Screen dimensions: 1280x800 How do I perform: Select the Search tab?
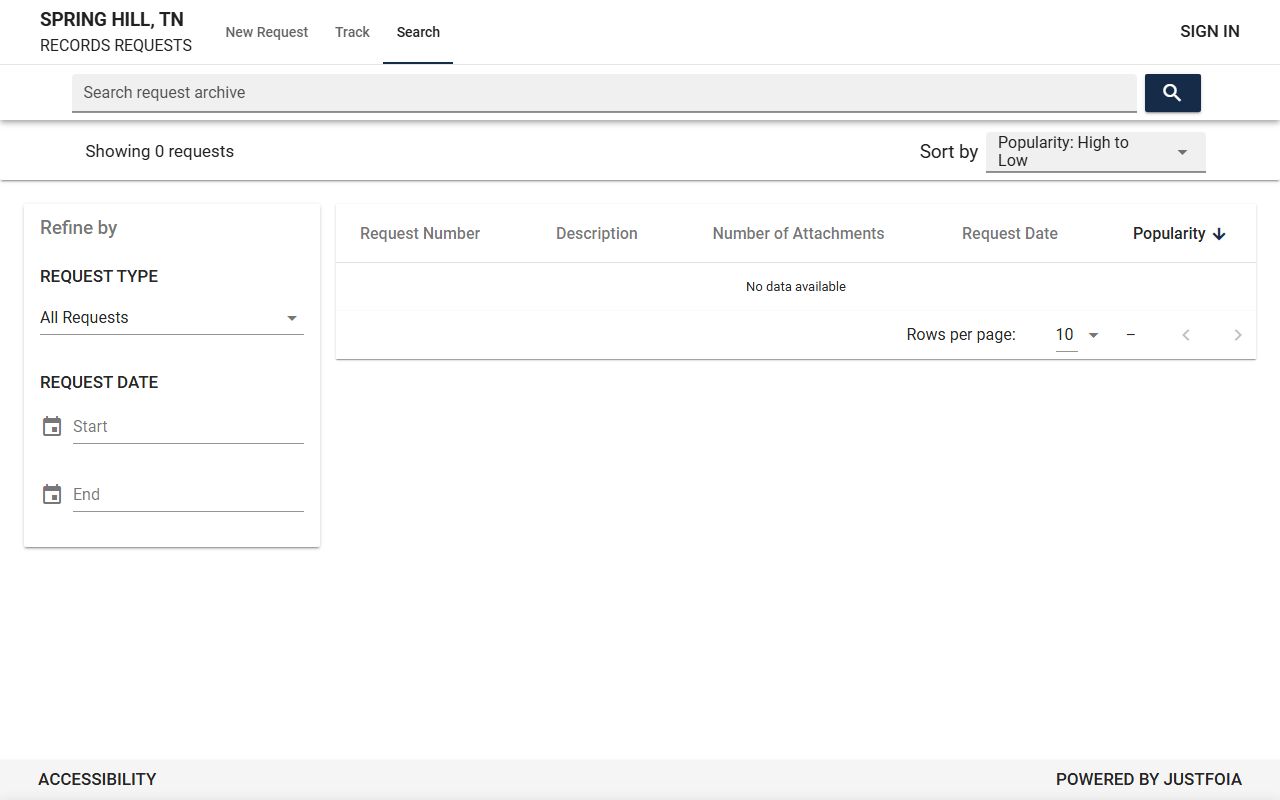418,32
